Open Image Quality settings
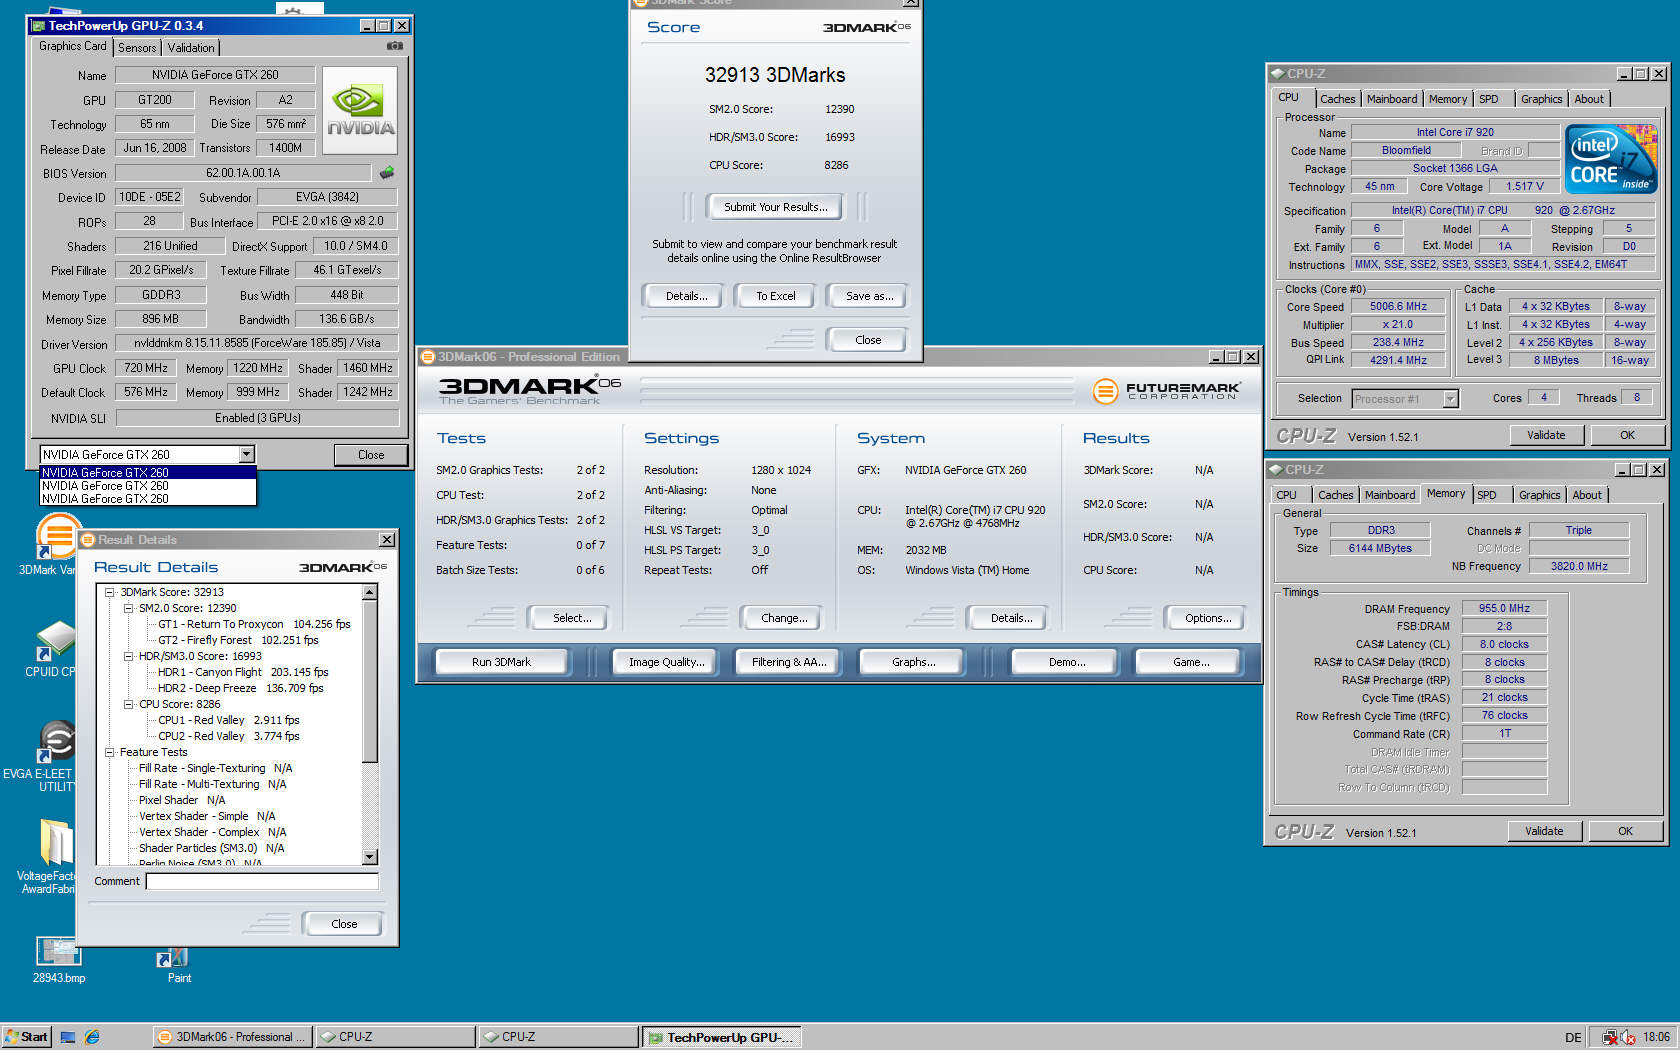This screenshot has width=1680, height=1050. [x=666, y=662]
